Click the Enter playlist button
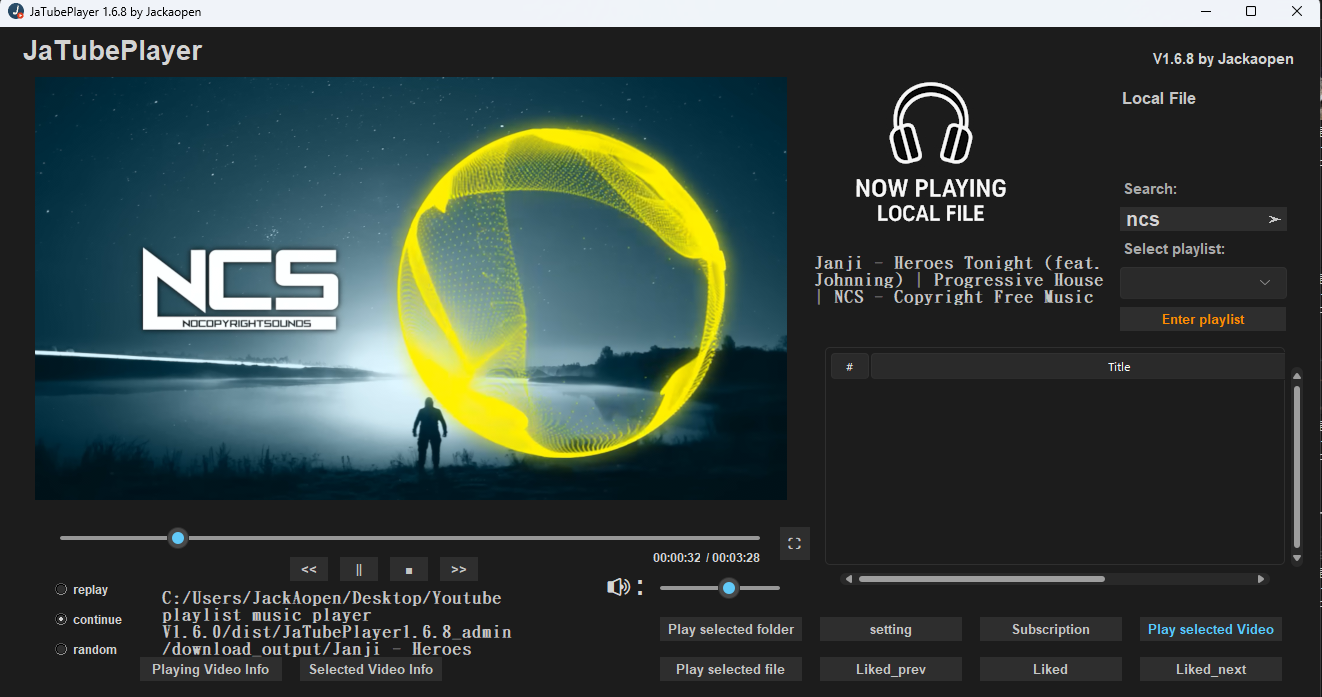Viewport: 1322px width, 697px height. [x=1203, y=319]
